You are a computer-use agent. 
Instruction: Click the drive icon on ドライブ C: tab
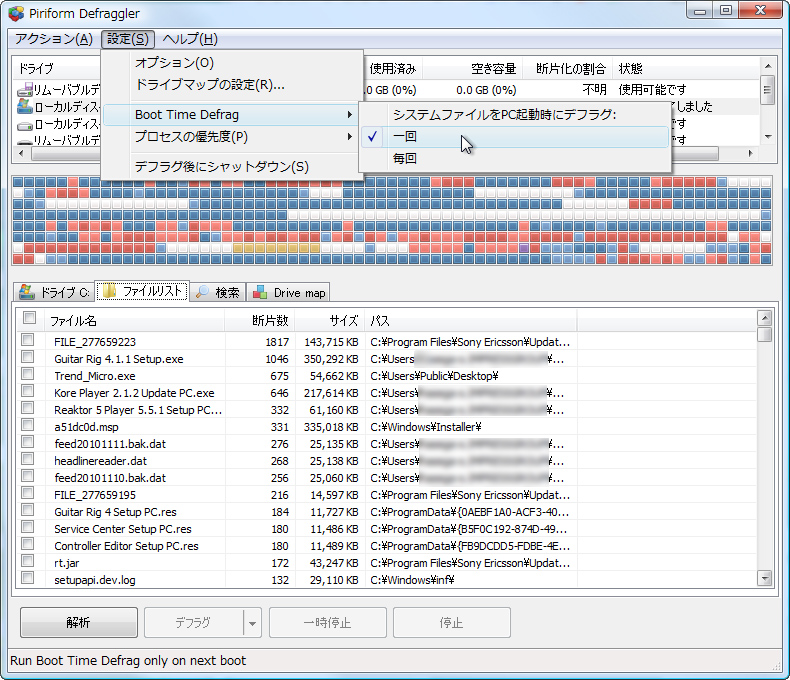(x=27, y=292)
